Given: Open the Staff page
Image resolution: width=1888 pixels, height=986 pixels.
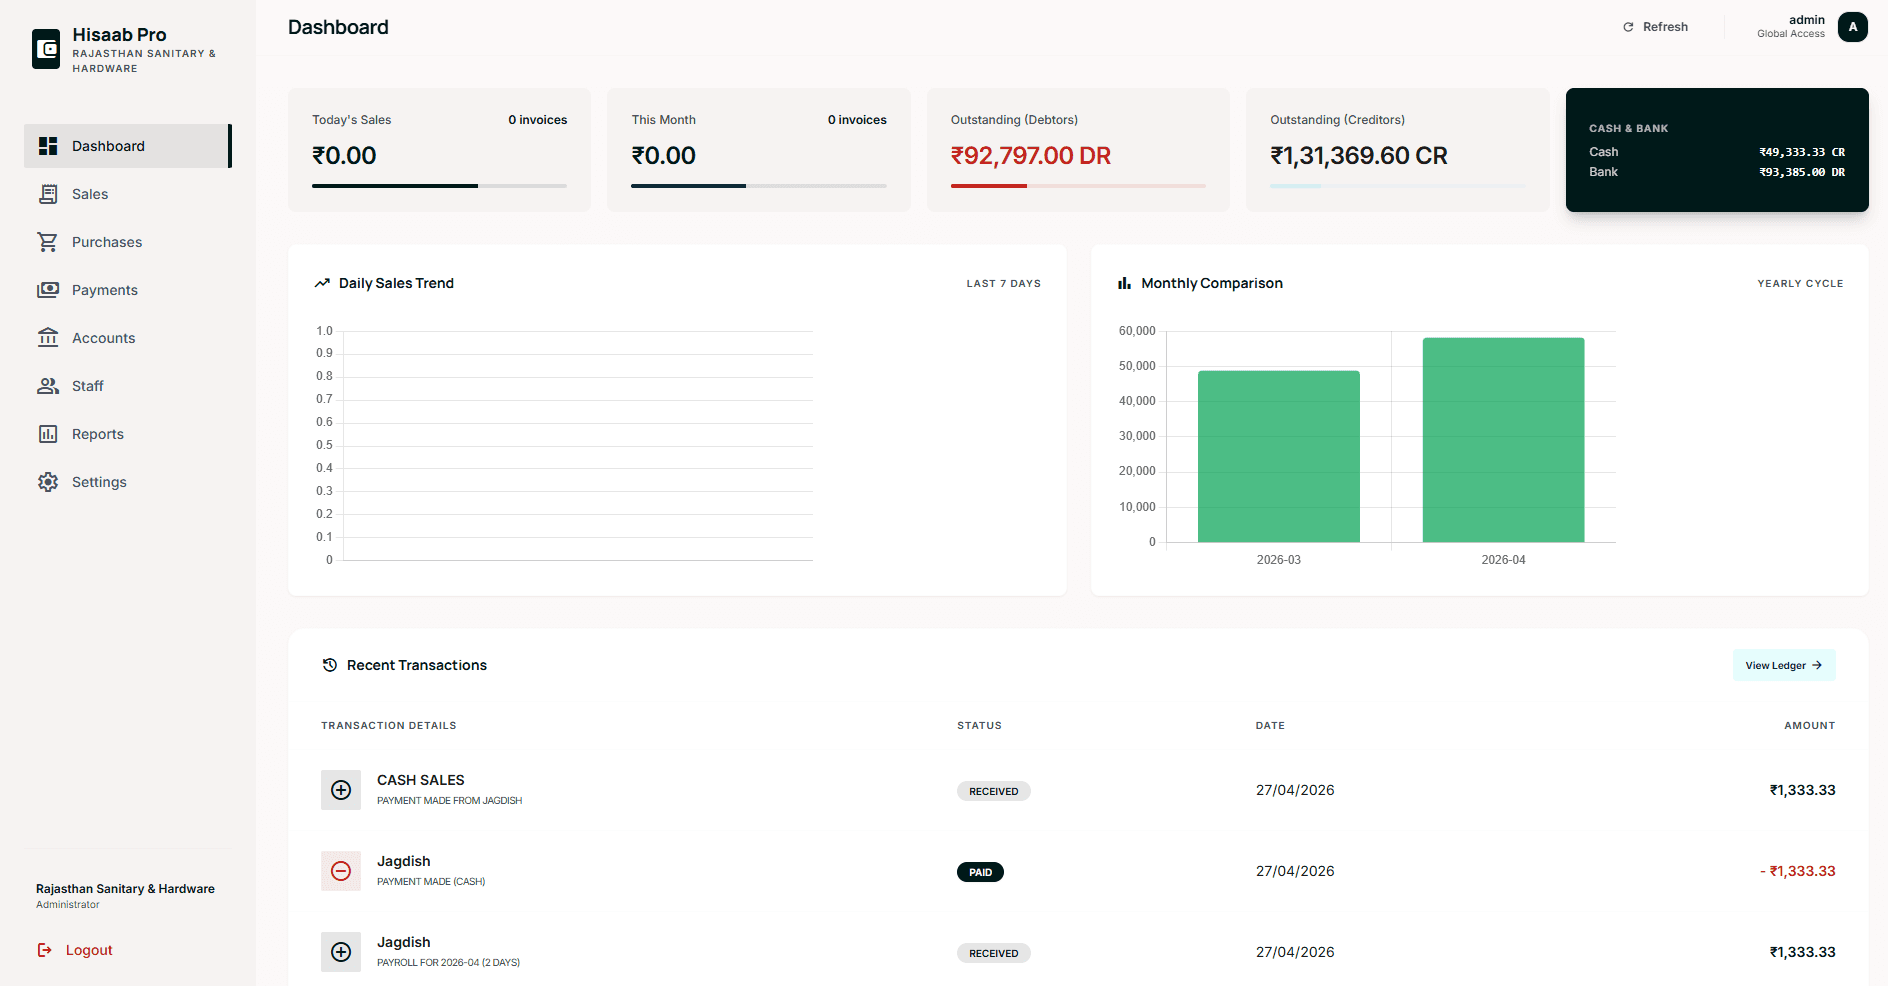Looking at the screenshot, I should pos(128,386).
